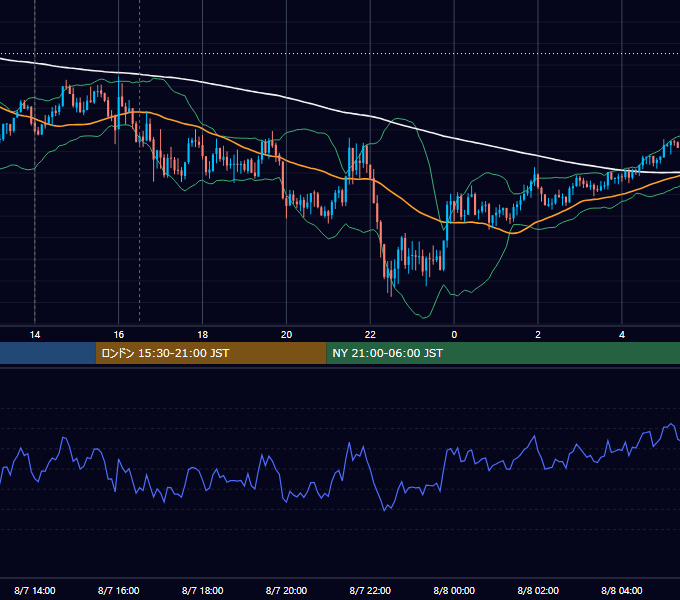This screenshot has width=680, height=600.
Task: Click the 14 hour label on price chart axis
Action: click(x=35, y=335)
